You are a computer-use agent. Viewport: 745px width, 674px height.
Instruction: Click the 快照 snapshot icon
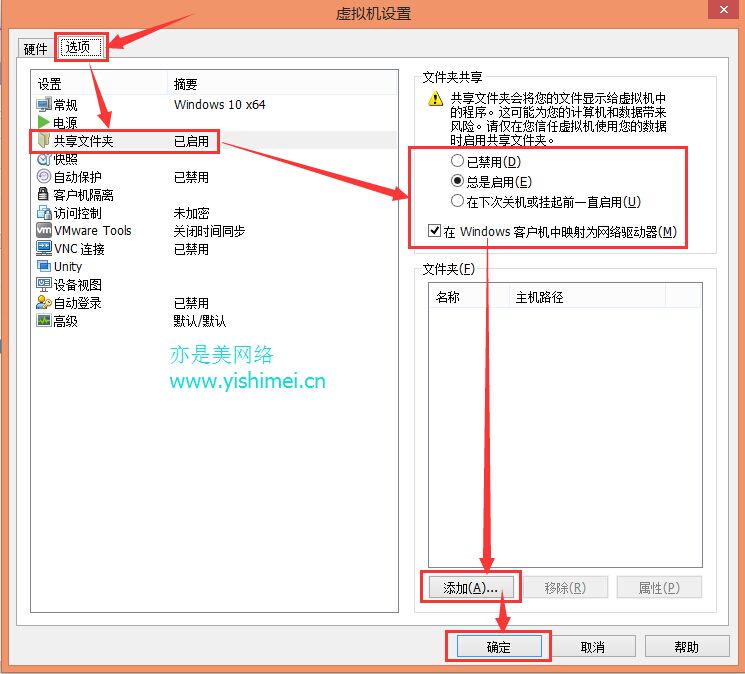click(44, 159)
